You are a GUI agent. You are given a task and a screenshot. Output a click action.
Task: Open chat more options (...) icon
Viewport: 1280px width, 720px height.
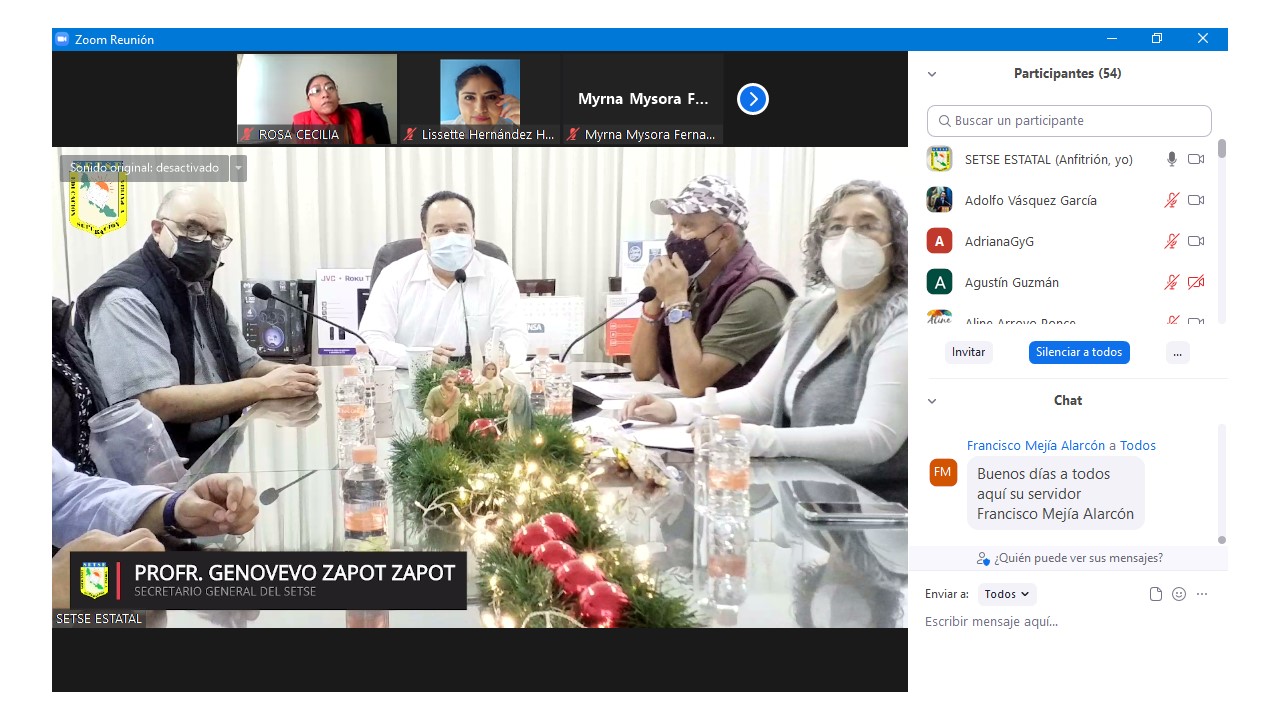(x=1202, y=594)
